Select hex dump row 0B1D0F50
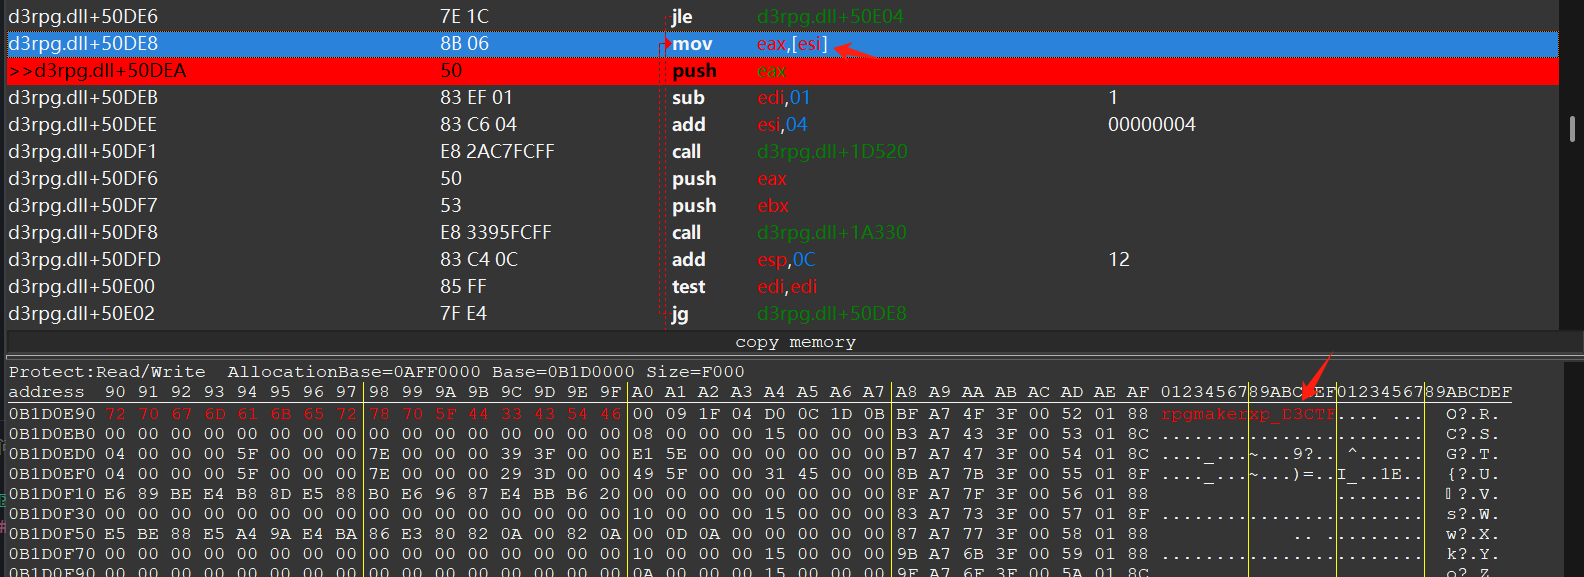Image resolution: width=1584 pixels, height=577 pixels. (x=52, y=534)
